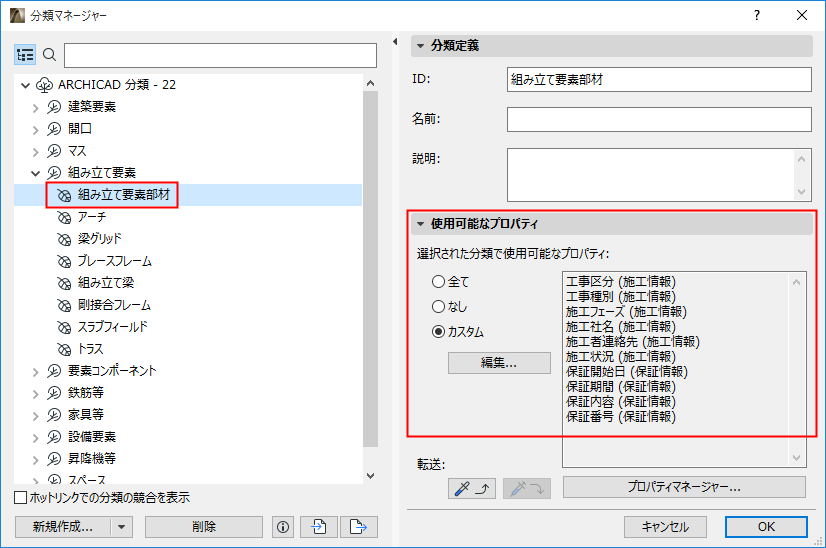
Task: Select 保証番号 (保証情報) in property list
Action: [x=621, y=417]
